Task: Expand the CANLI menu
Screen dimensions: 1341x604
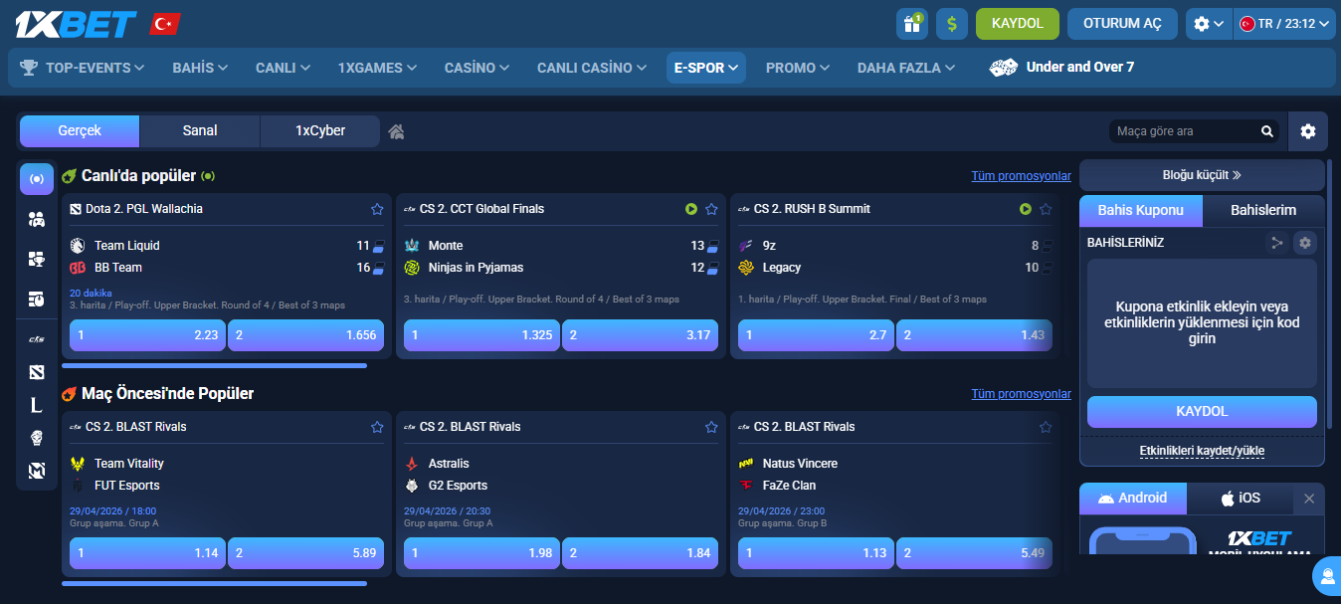Action: (283, 68)
